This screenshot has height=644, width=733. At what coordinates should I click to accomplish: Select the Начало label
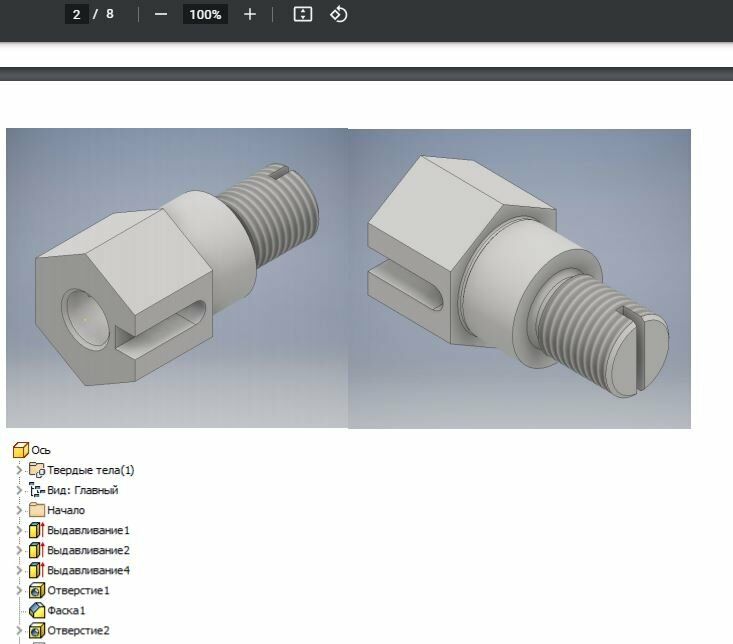66,510
